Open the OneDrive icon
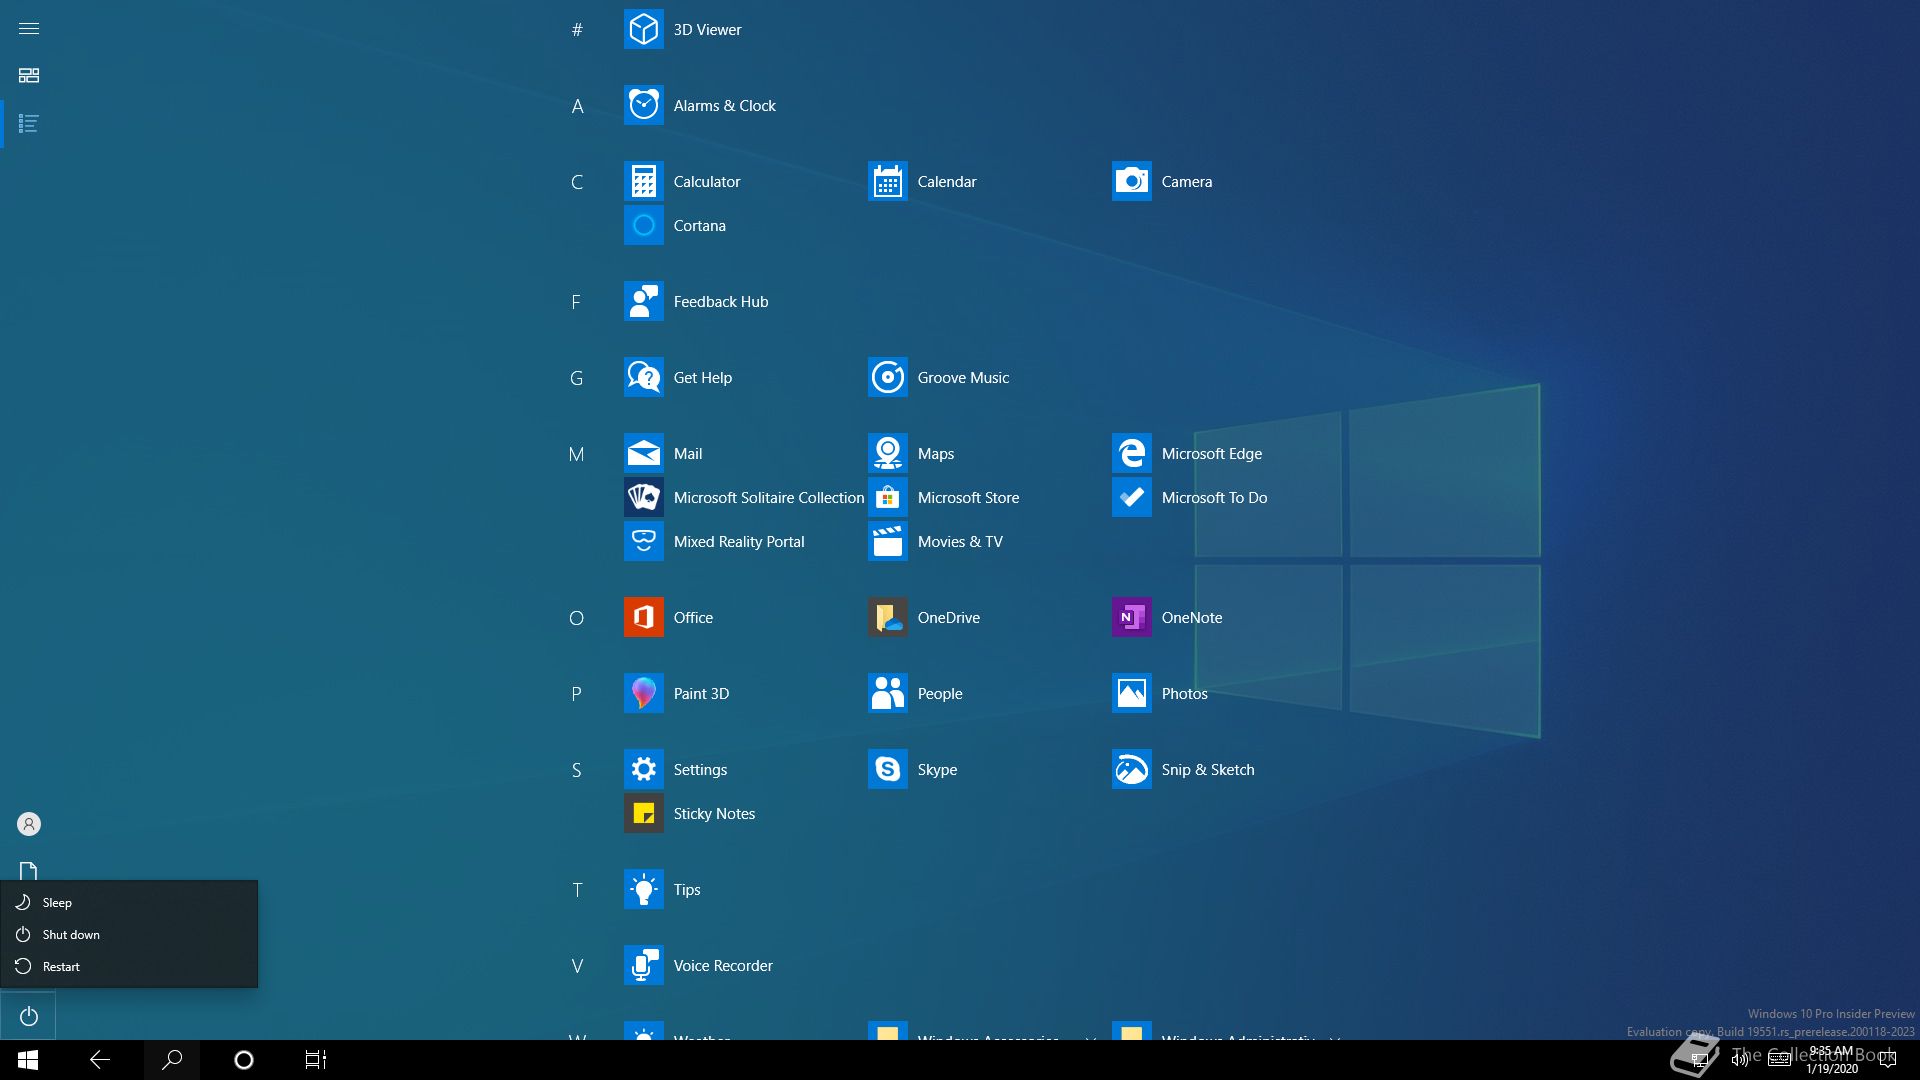The width and height of the screenshot is (1920, 1080). tap(888, 618)
